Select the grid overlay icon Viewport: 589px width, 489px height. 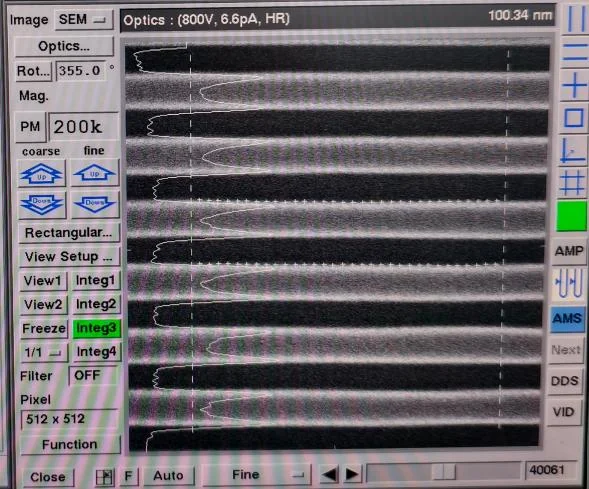coord(572,183)
